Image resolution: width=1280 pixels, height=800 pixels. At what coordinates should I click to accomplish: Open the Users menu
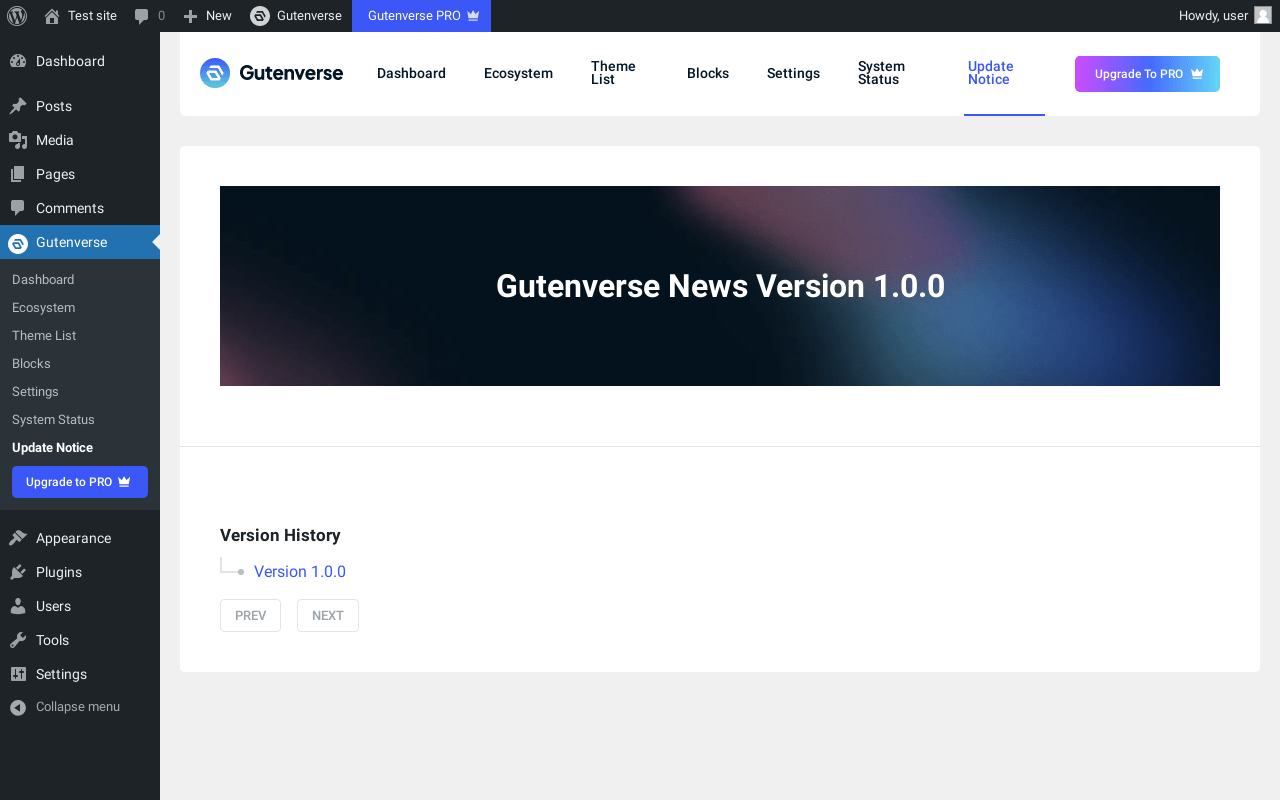(80, 606)
